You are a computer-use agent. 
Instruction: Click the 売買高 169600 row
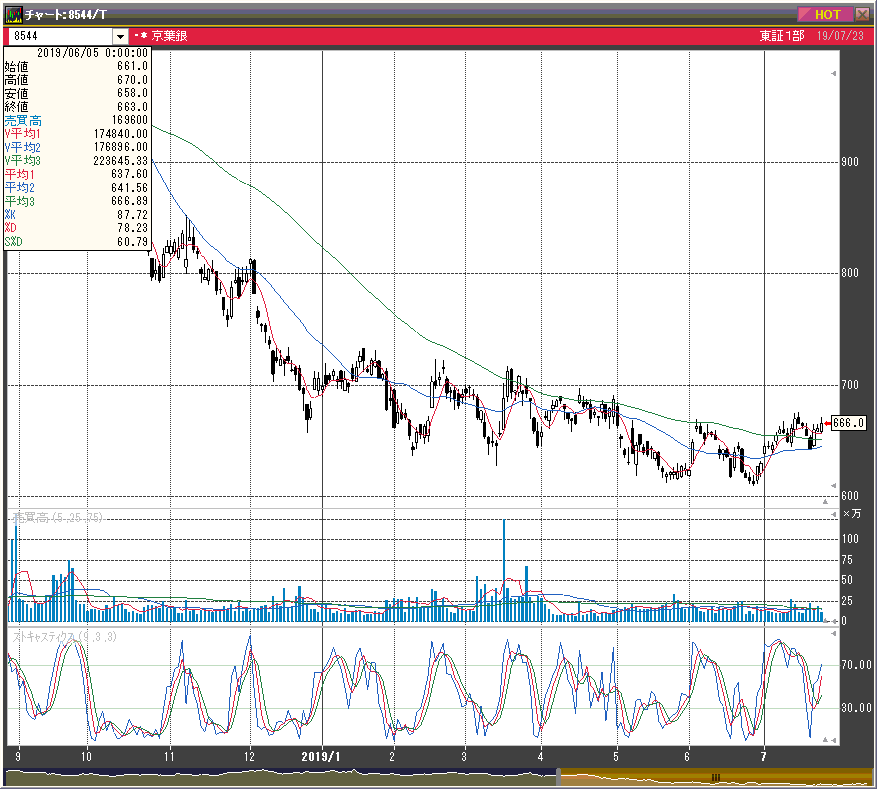point(77,120)
